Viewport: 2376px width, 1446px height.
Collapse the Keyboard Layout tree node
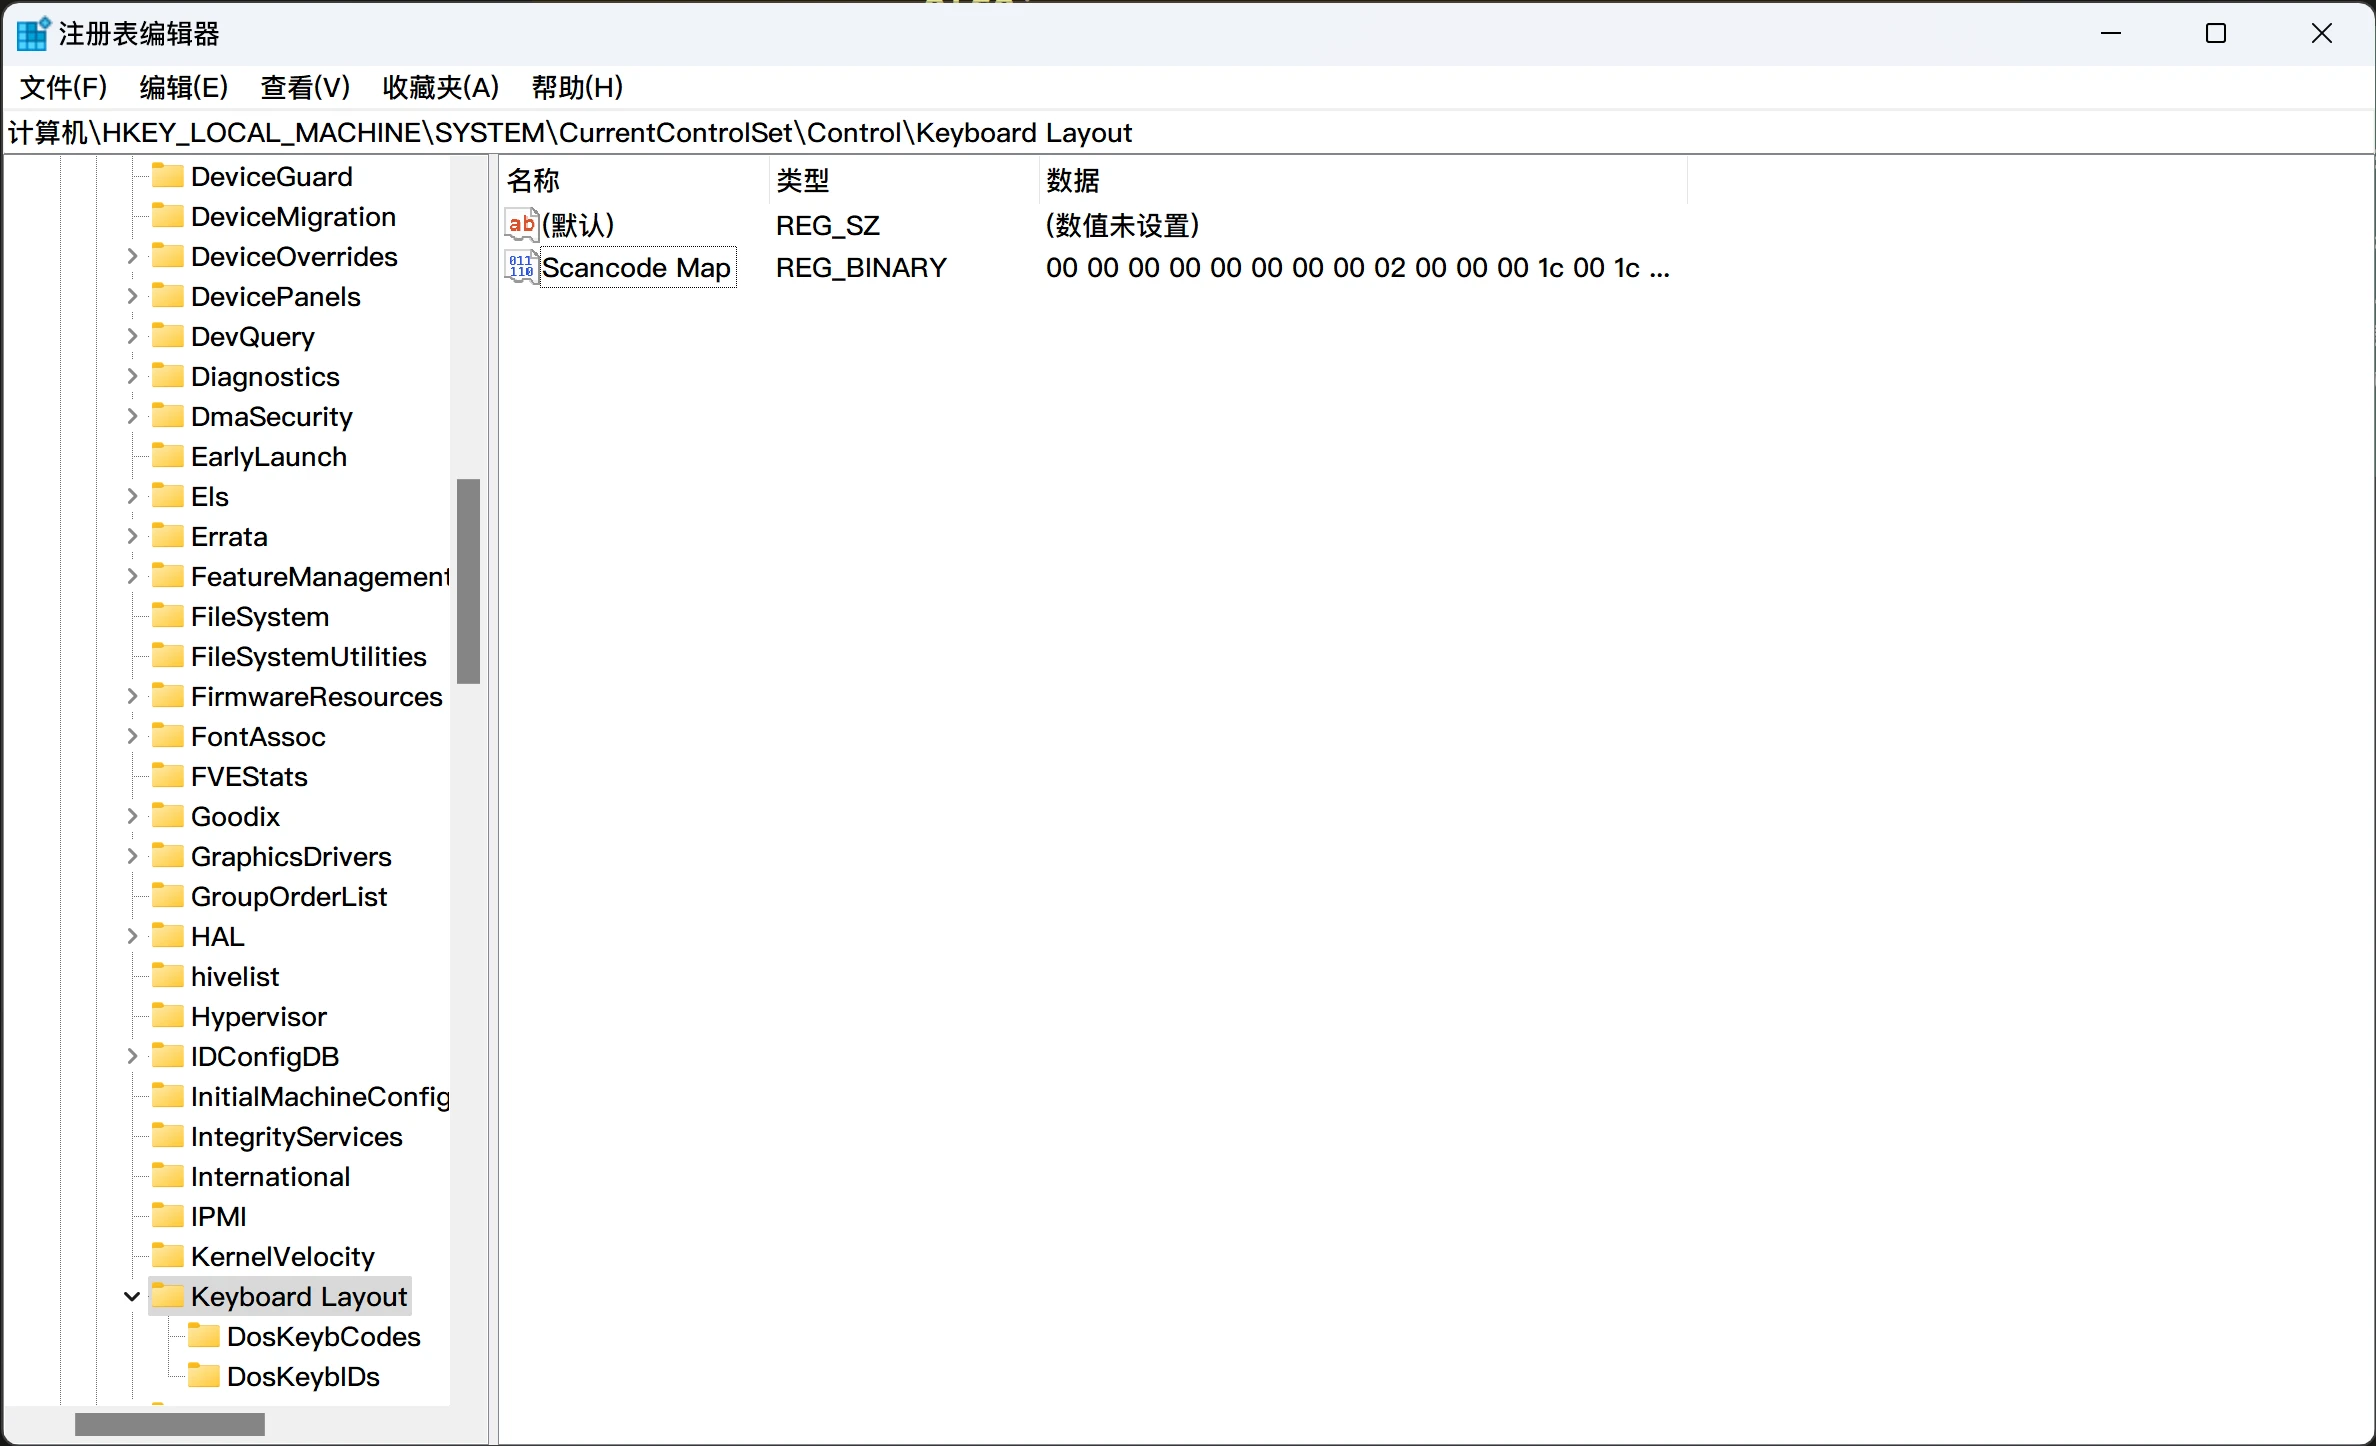(x=132, y=1296)
